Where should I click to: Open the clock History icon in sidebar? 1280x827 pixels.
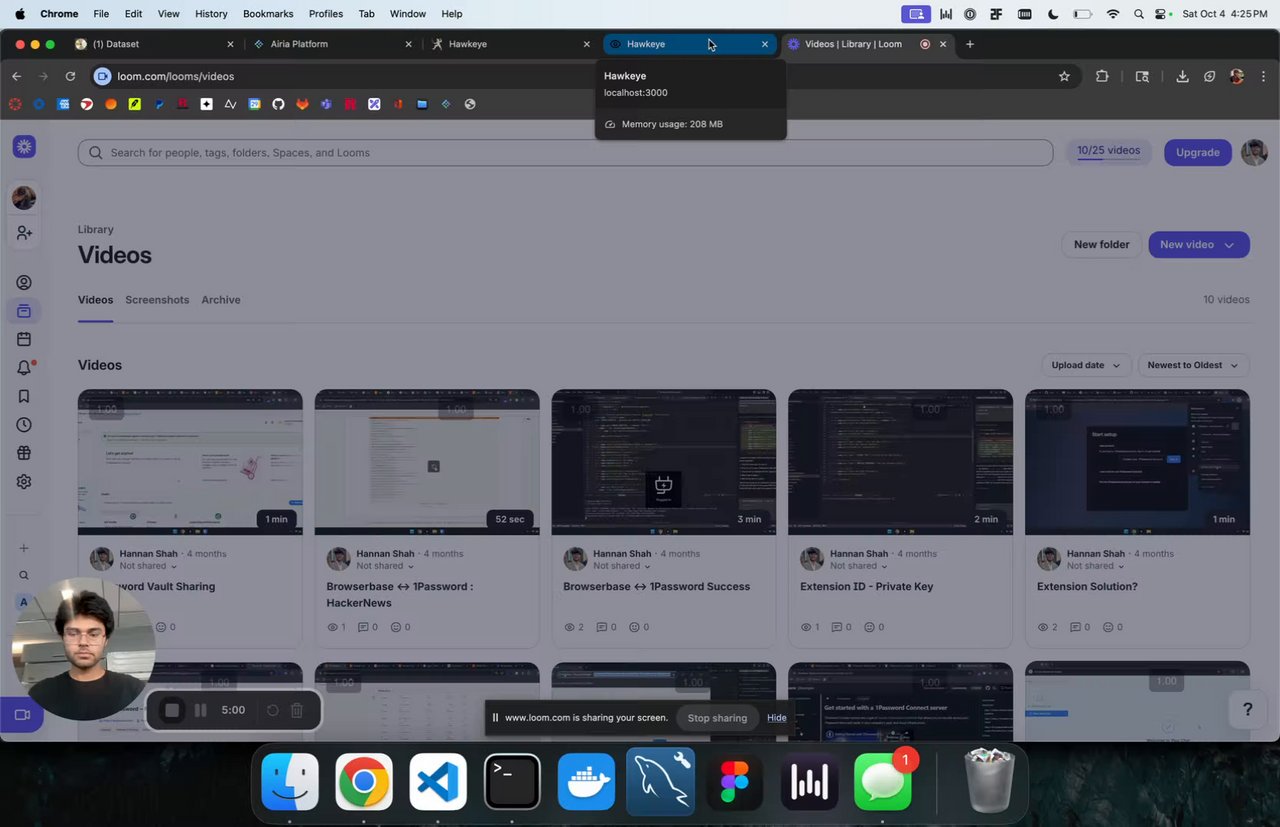pos(24,425)
